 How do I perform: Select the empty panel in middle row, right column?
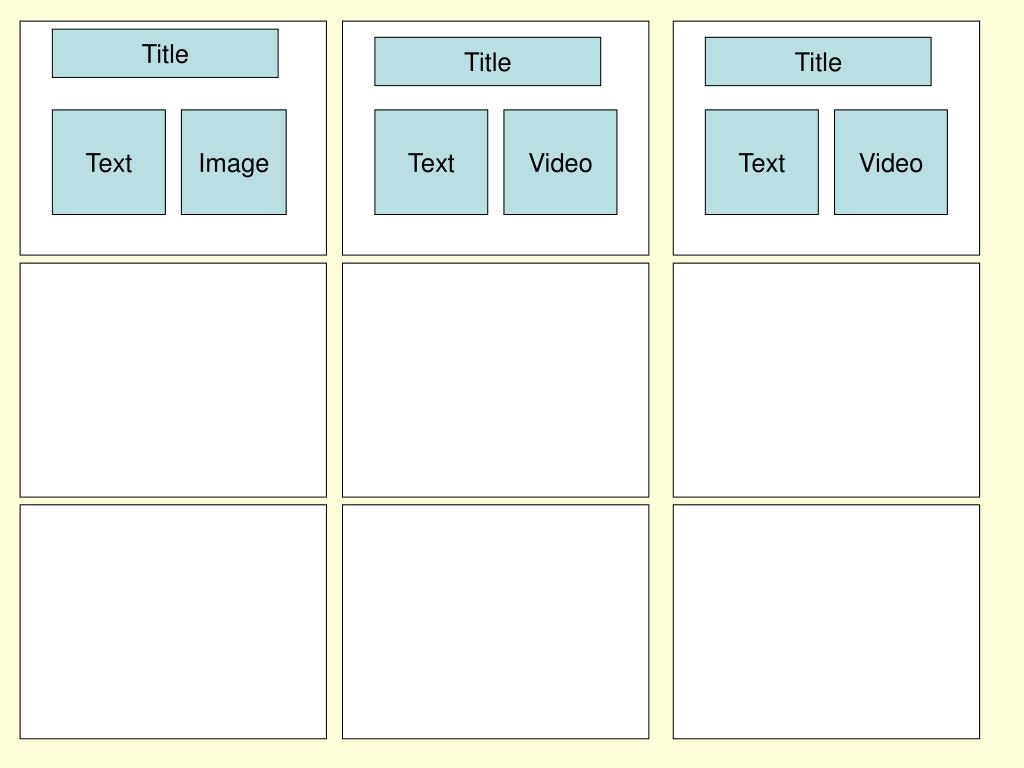click(x=826, y=380)
